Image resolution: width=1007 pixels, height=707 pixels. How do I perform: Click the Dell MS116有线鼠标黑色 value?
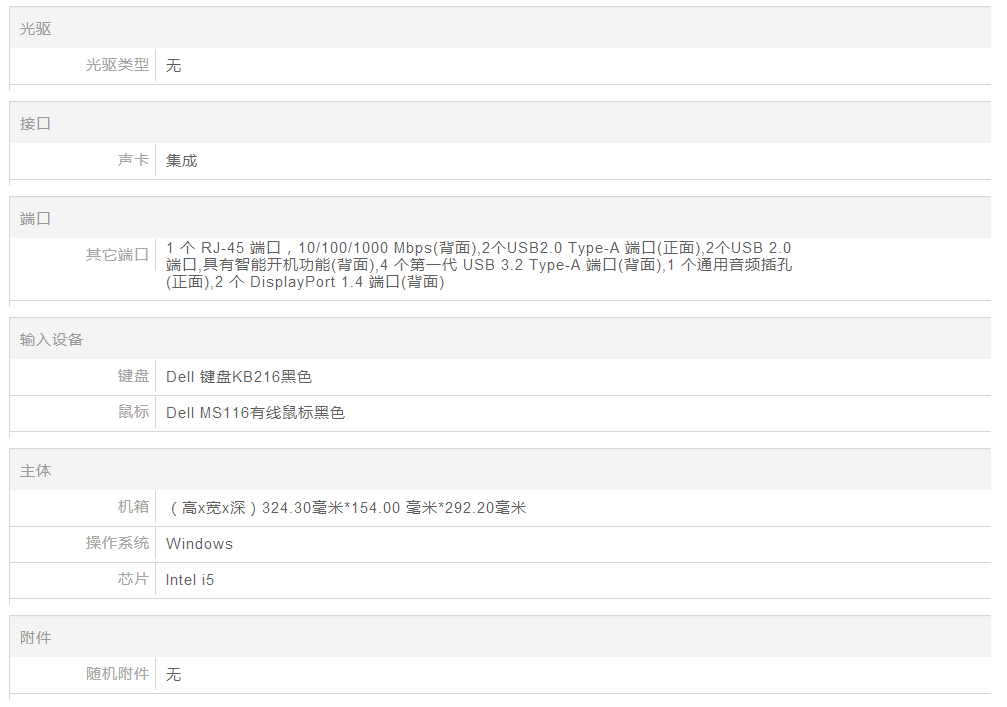pos(255,413)
